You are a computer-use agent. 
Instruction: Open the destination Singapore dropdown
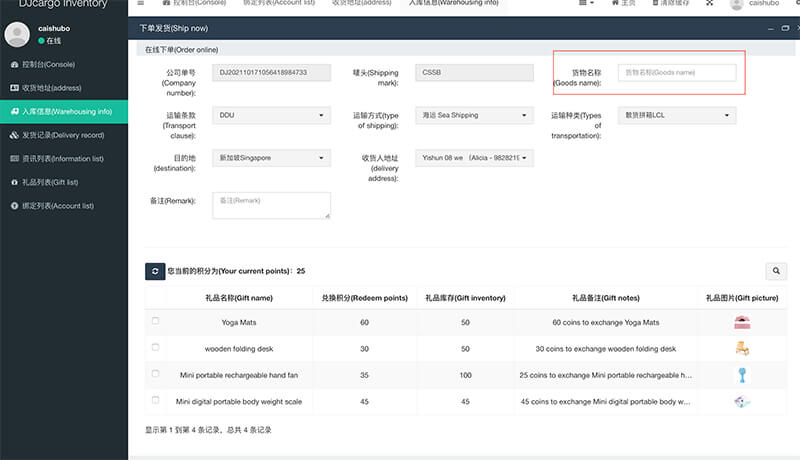(x=271, y=158)
